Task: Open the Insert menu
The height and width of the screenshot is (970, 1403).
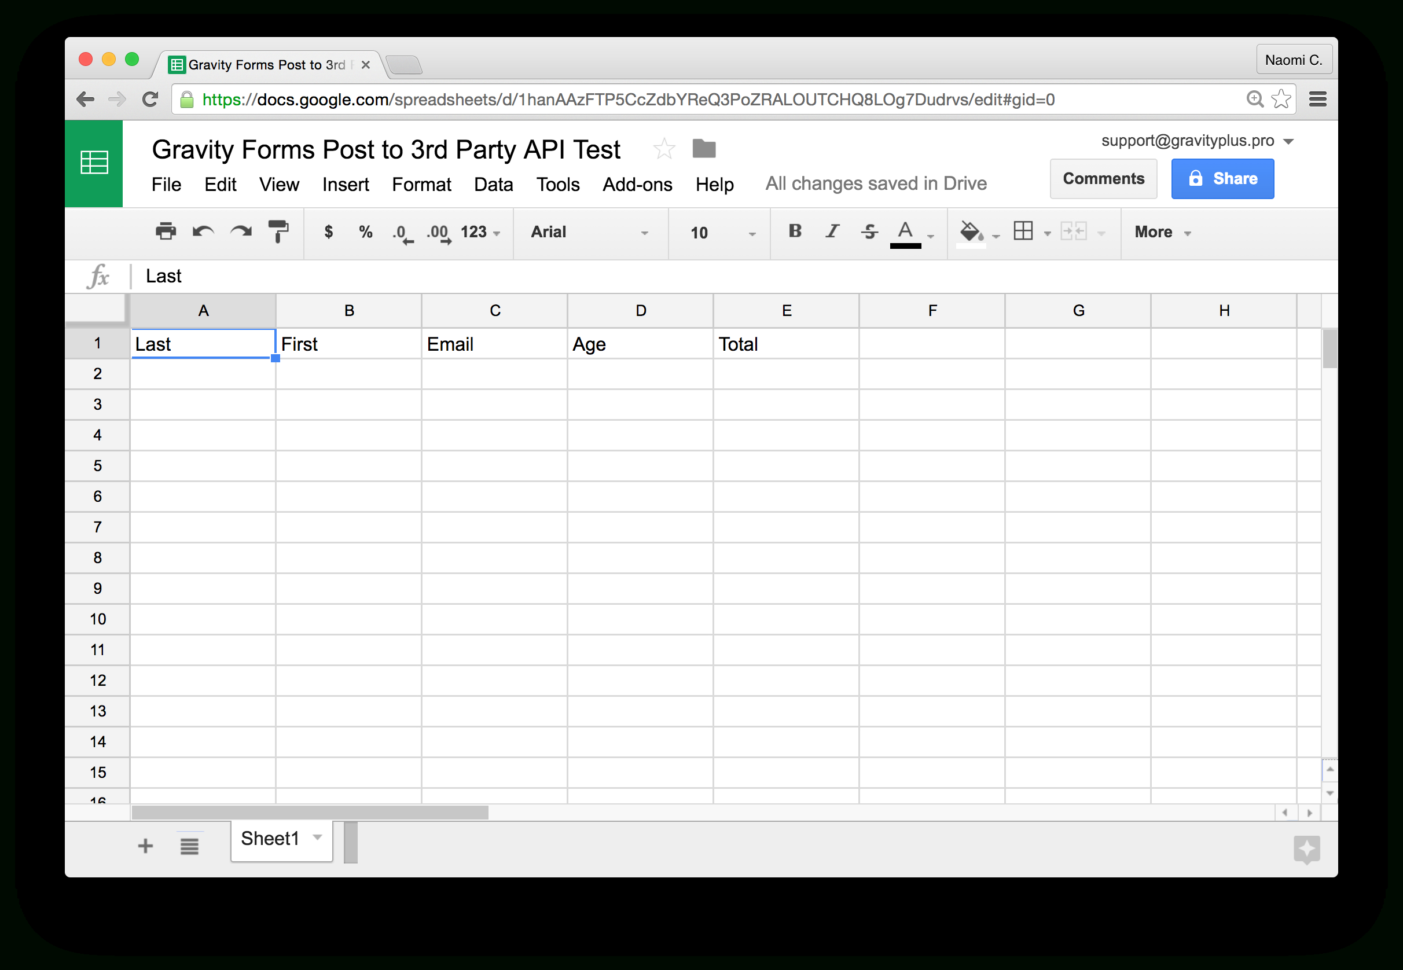Action: pos(345,184)
